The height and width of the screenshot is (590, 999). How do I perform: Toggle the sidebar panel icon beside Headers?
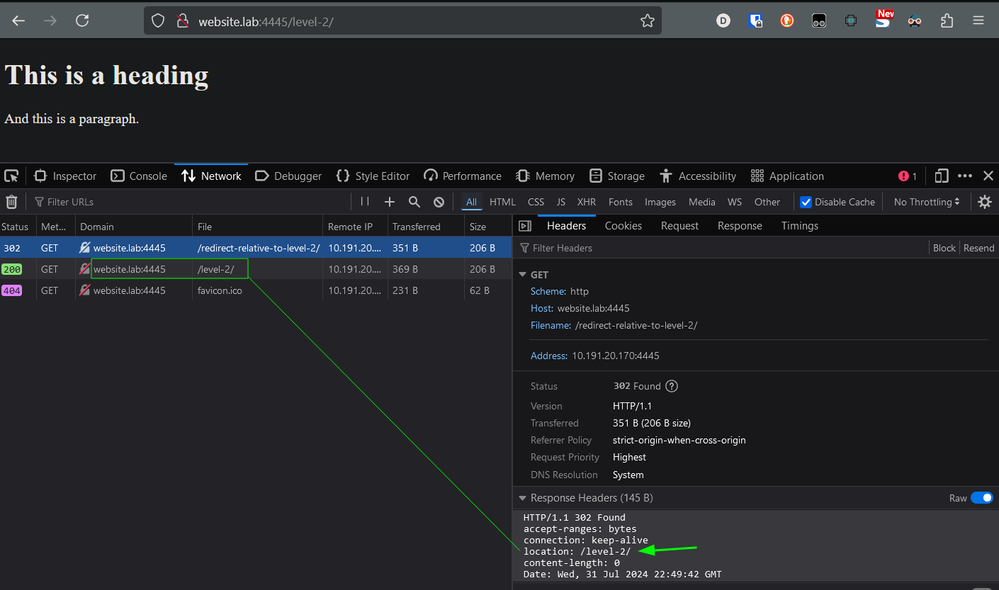[x=525, y=226]
